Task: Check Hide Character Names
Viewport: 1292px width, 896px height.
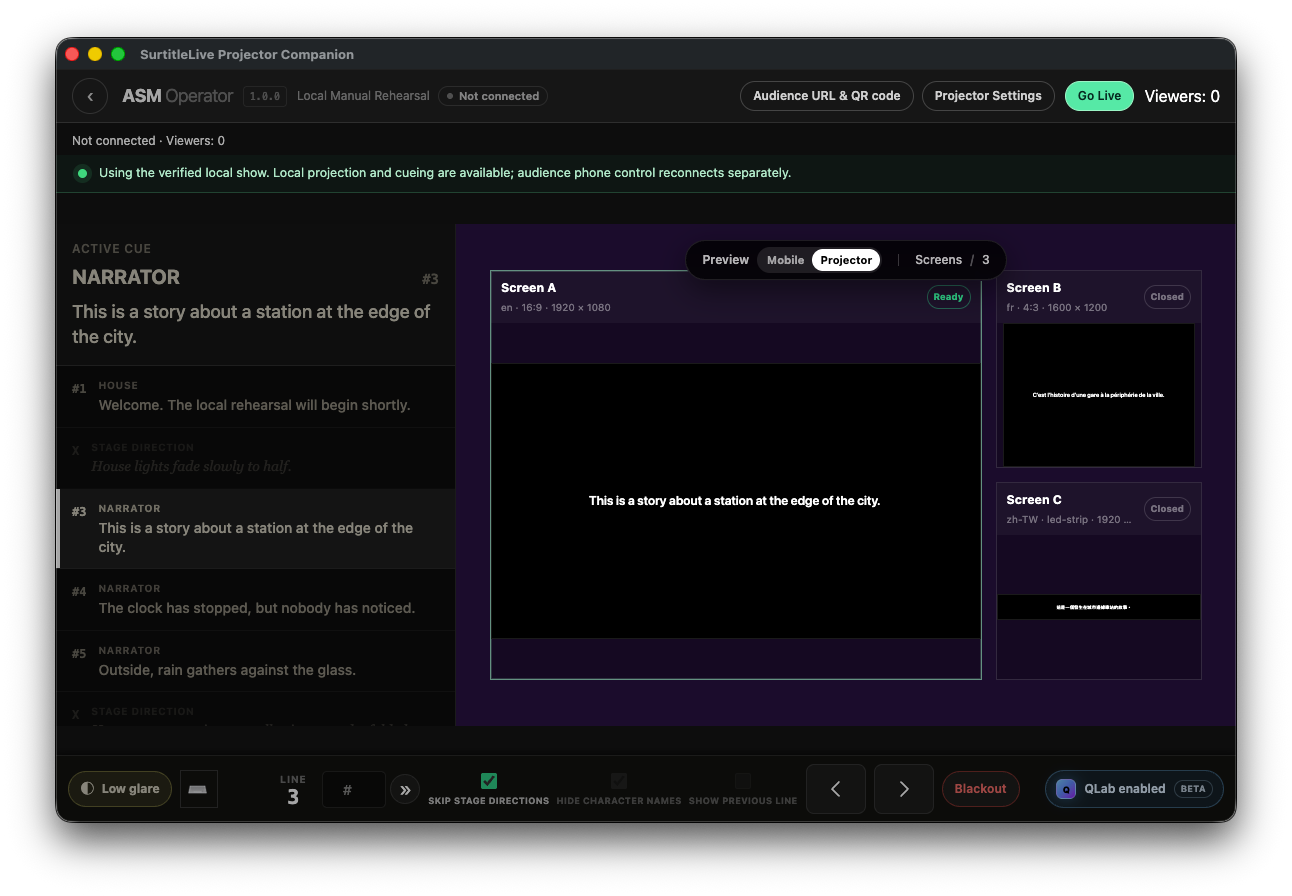Action: pos(619,781)
